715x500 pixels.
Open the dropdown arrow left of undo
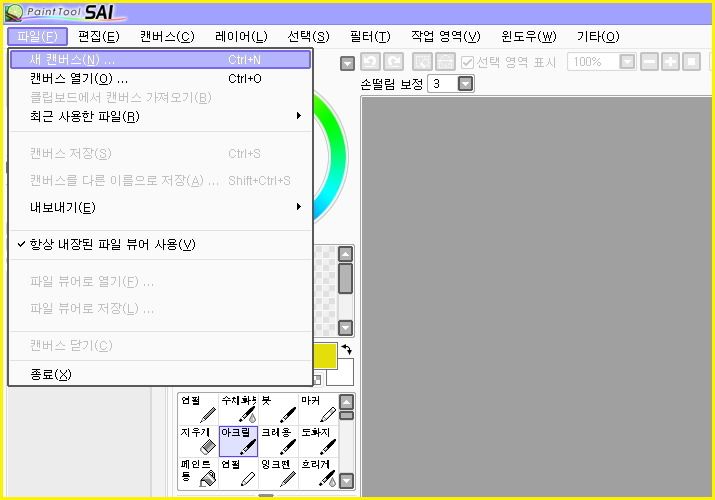tap(347, 63)
